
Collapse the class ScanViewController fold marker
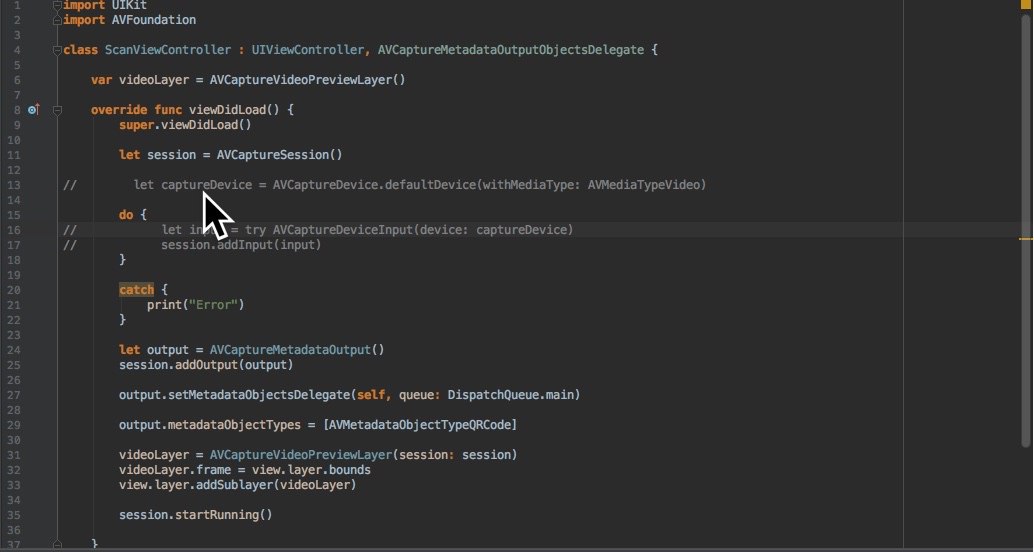click(57, 50)
